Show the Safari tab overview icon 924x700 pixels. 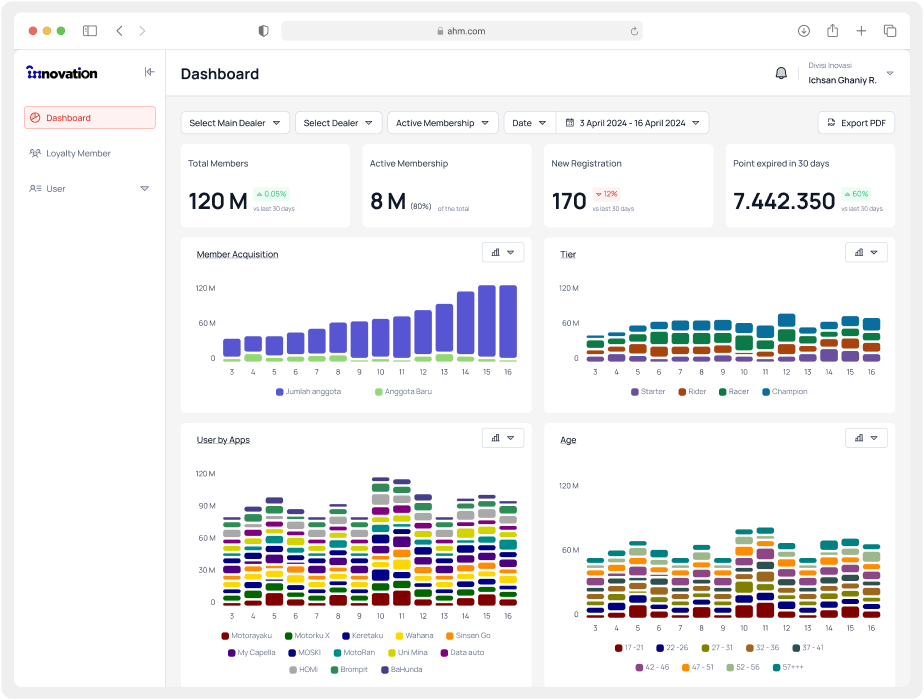pyautogui.click(x=890, y=31)
